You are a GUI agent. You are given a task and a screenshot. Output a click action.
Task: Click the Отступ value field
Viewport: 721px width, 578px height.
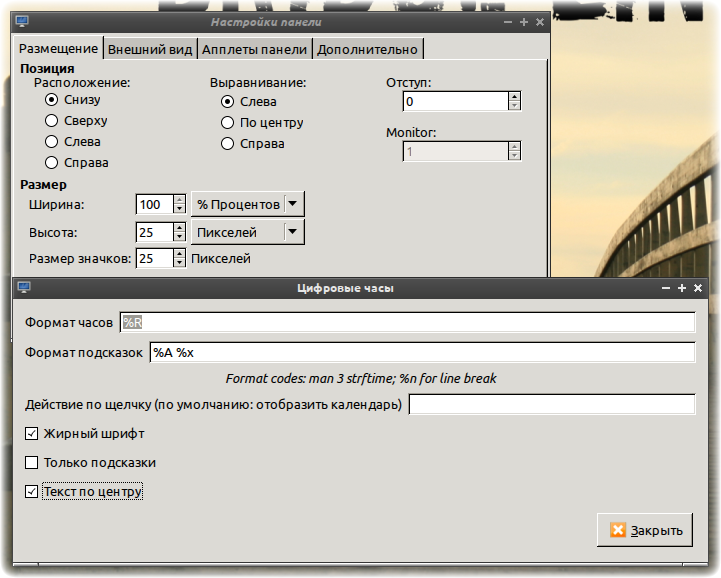(x=455, y=101)
